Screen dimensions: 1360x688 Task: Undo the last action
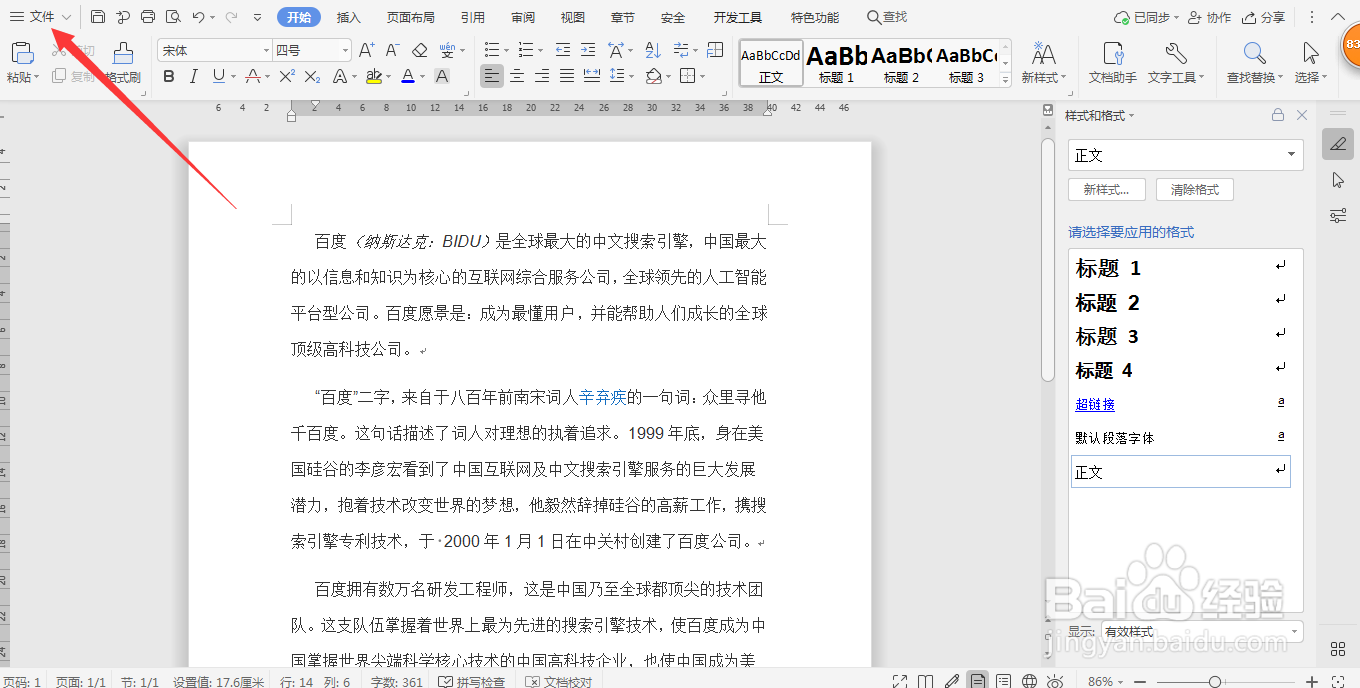(x=199, y=17)
